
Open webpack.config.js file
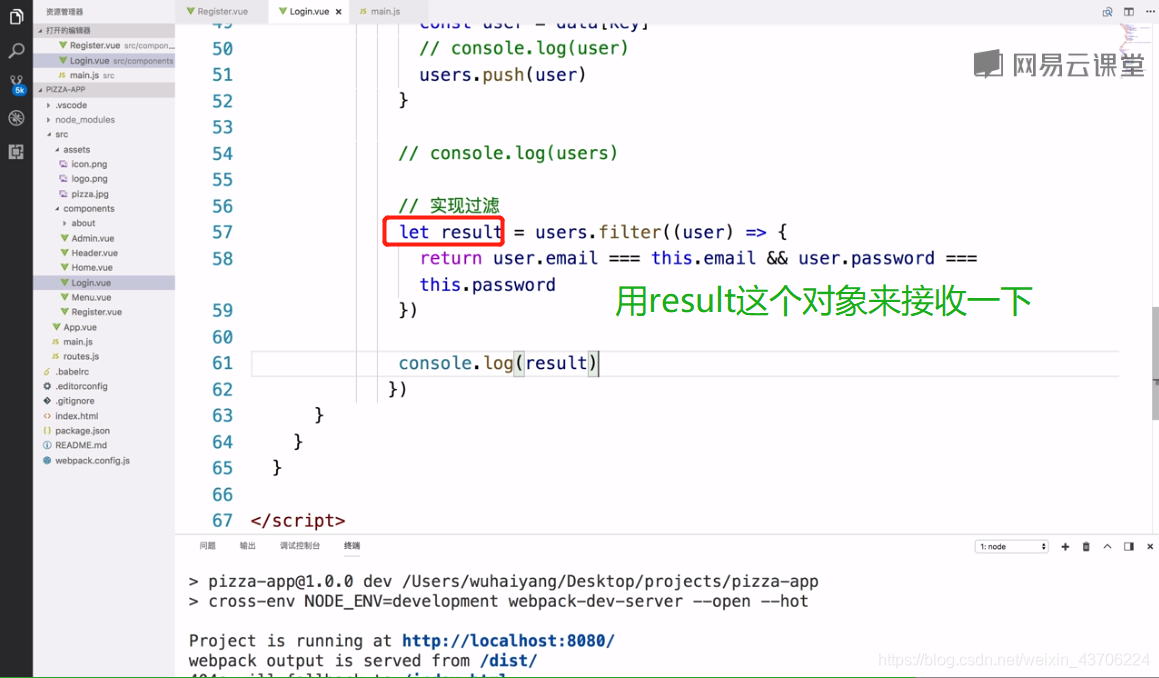pos(103,460)
